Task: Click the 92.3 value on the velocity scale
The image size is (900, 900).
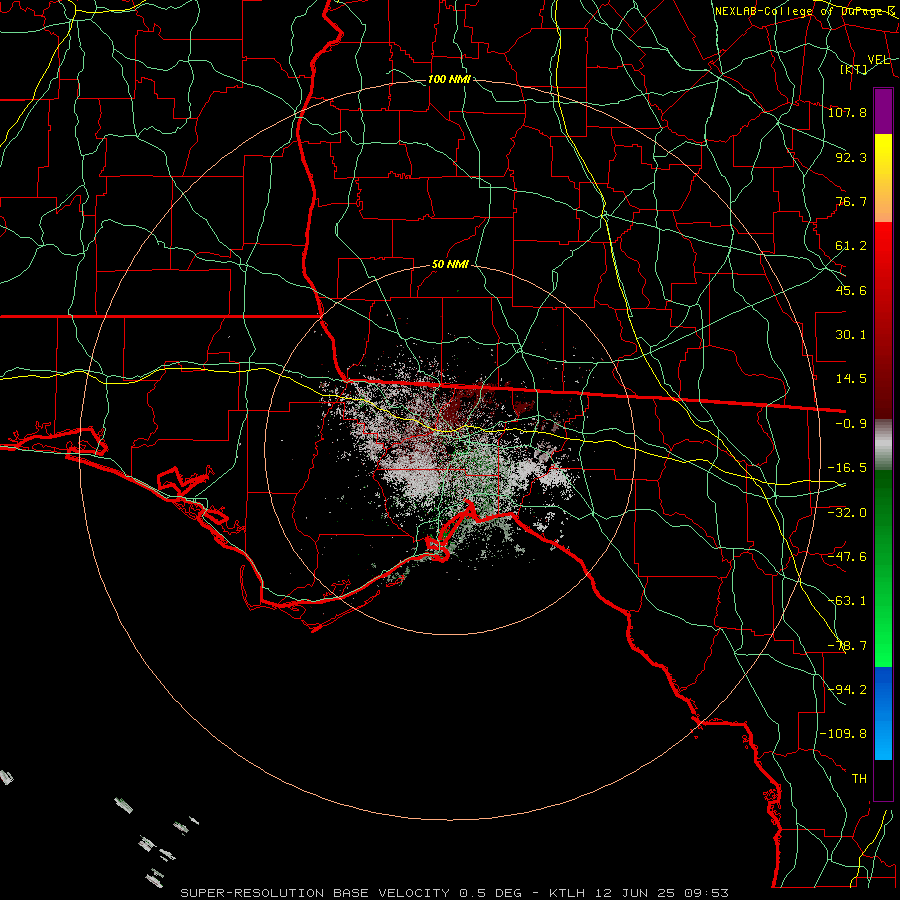Action: pyautogui.click(x=851, y=157)
